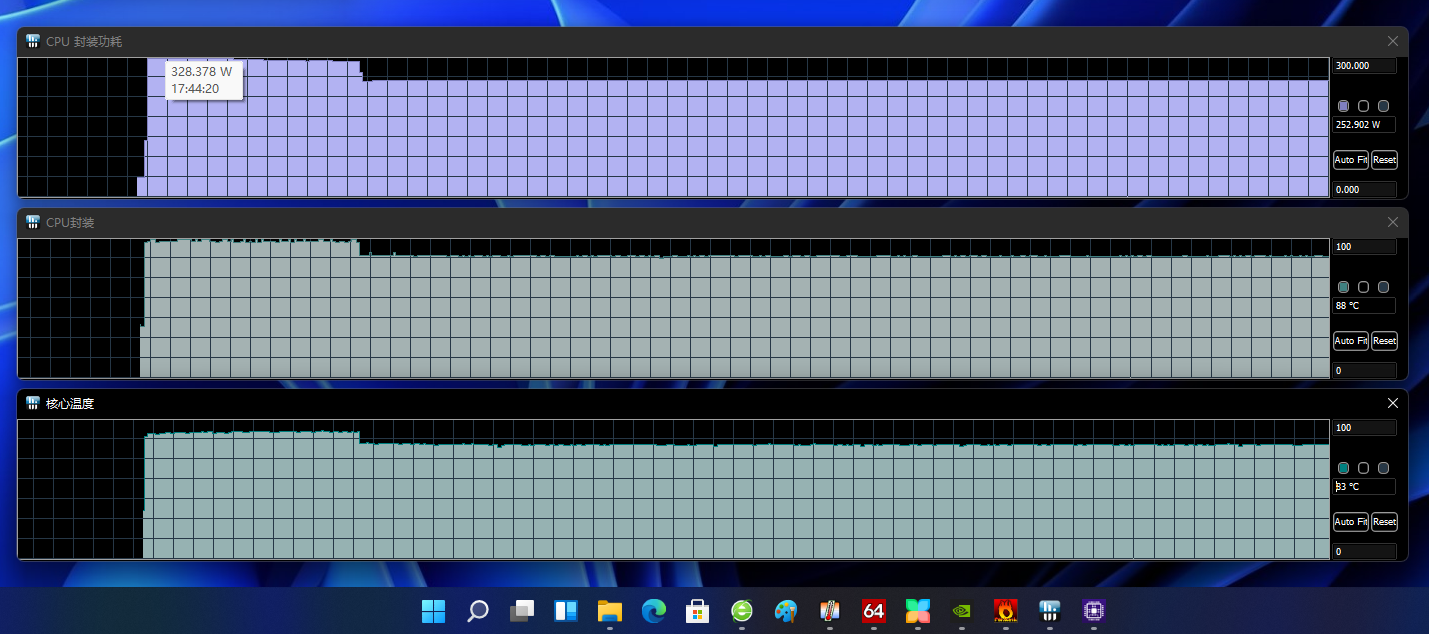Click Auto Fit in CPU 封装功耗 graph
Viewport: 1429px width, 634px height.
tap(1350, 160)
